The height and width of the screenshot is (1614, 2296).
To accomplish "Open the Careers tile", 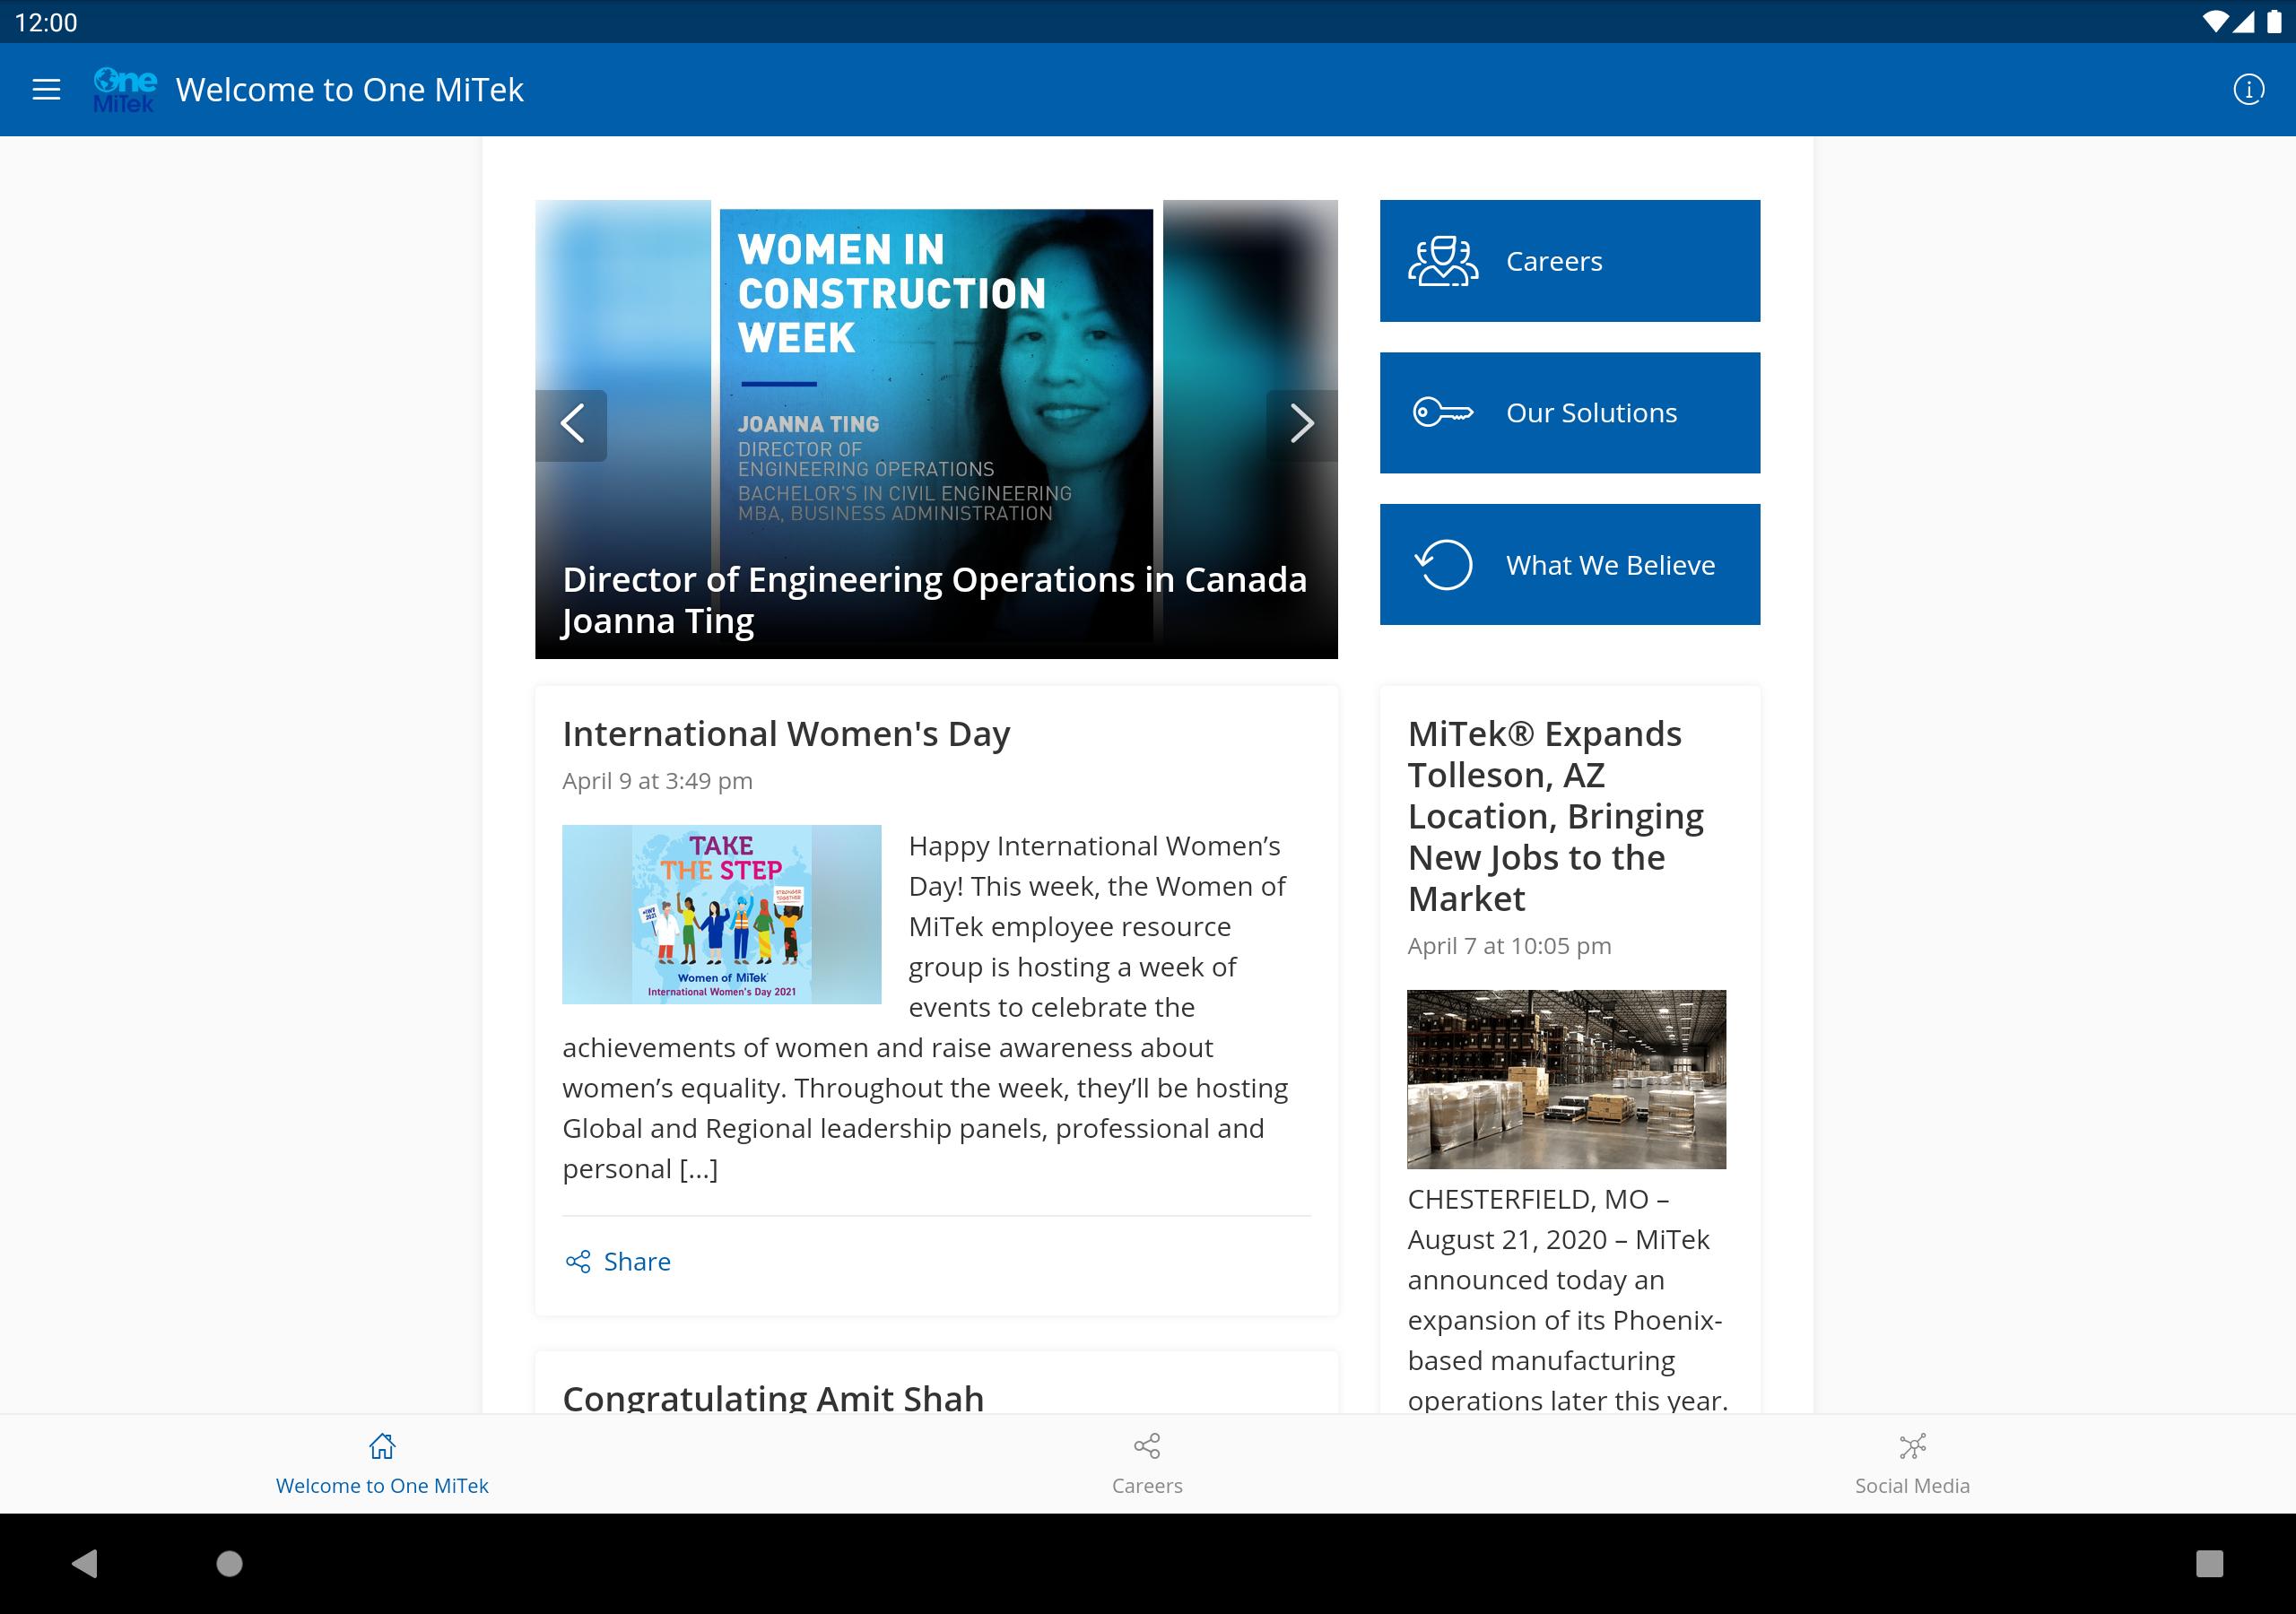I will pos(1570,261).
